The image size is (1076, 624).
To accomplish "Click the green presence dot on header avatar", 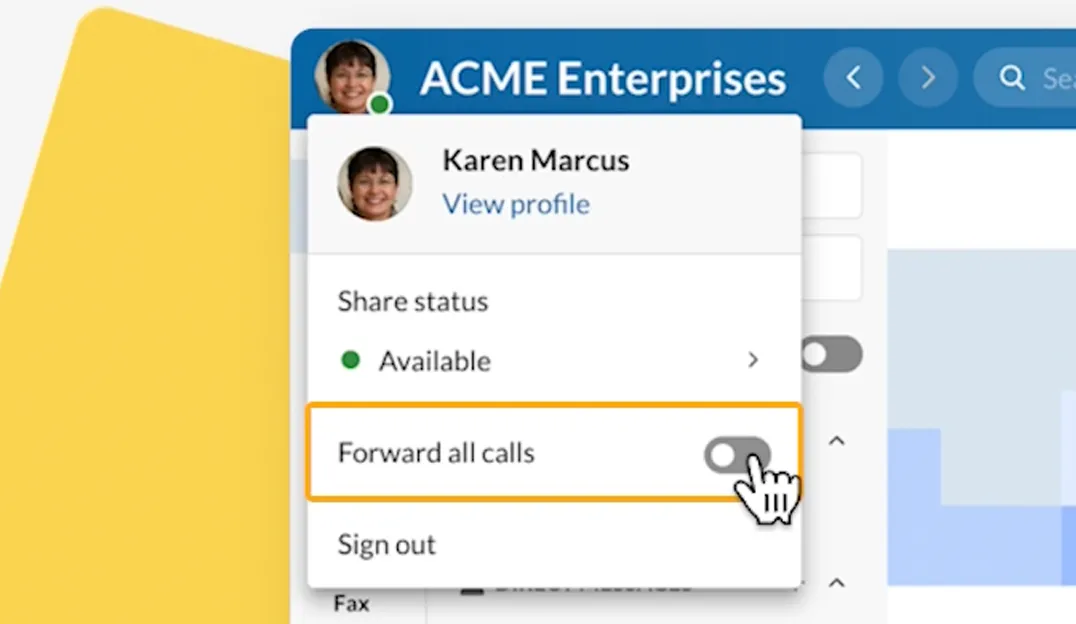I will click(379, 104).
